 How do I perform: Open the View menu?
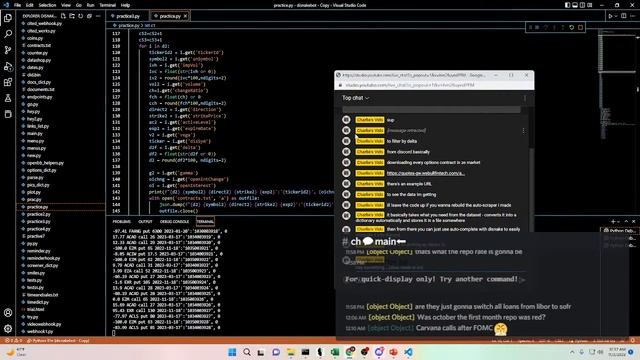click(66, 5)
